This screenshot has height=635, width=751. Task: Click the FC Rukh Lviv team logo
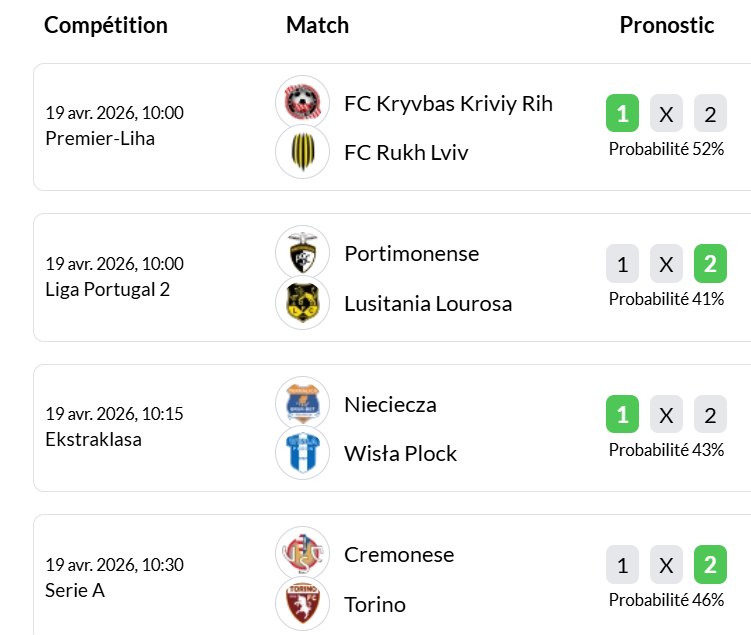pos(302,152)
